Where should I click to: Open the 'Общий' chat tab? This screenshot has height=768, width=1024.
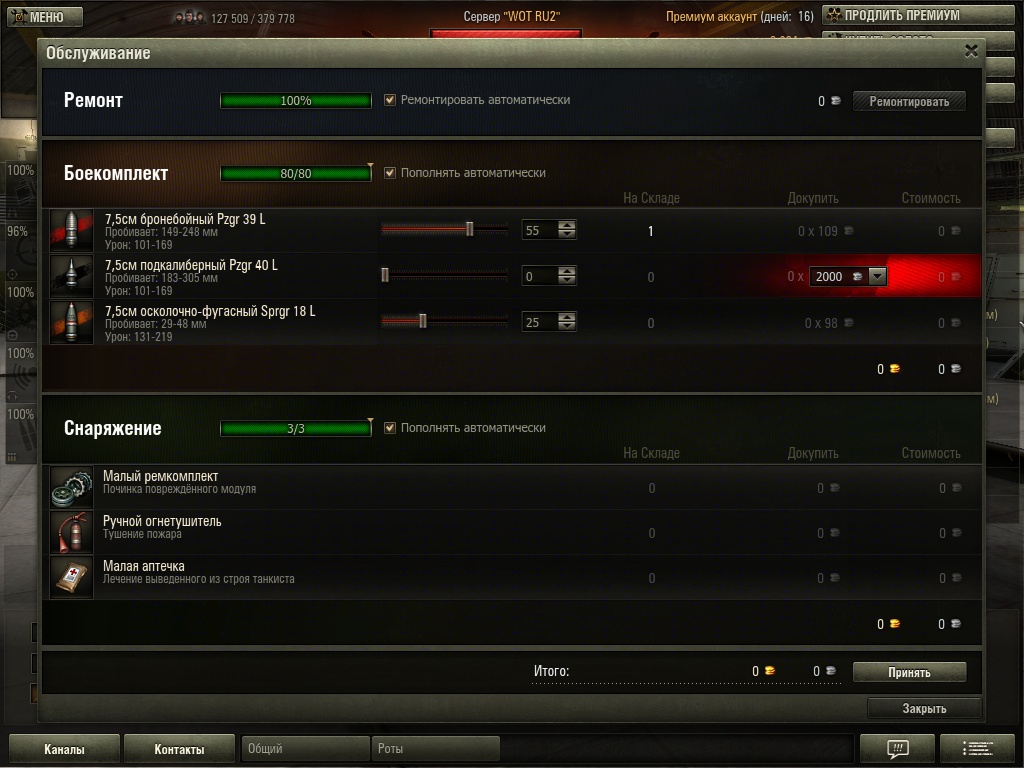click(305, 748)
